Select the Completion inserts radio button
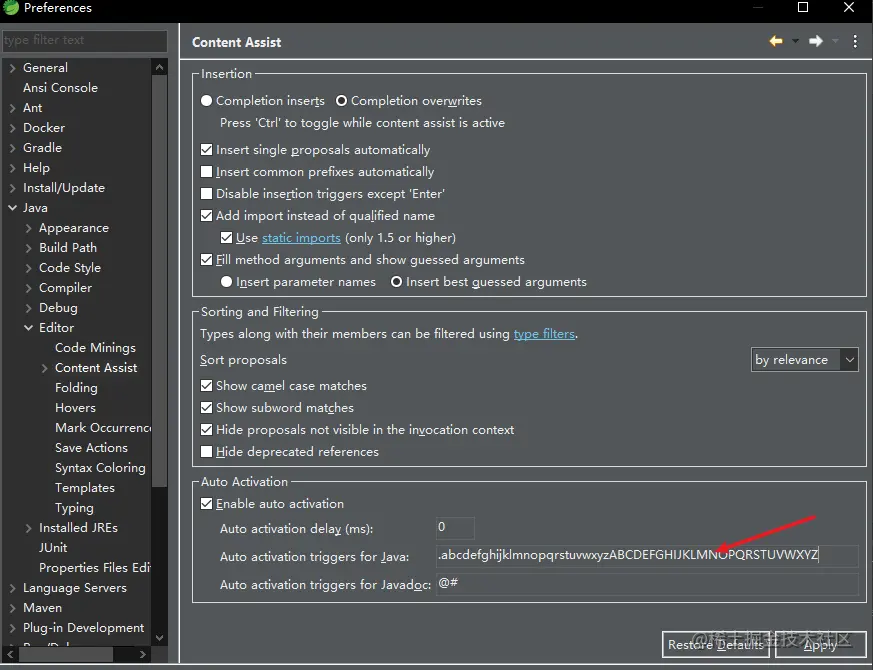Image resolution: width=873 pixels, height=670 pixels. (x=207, y=101)
